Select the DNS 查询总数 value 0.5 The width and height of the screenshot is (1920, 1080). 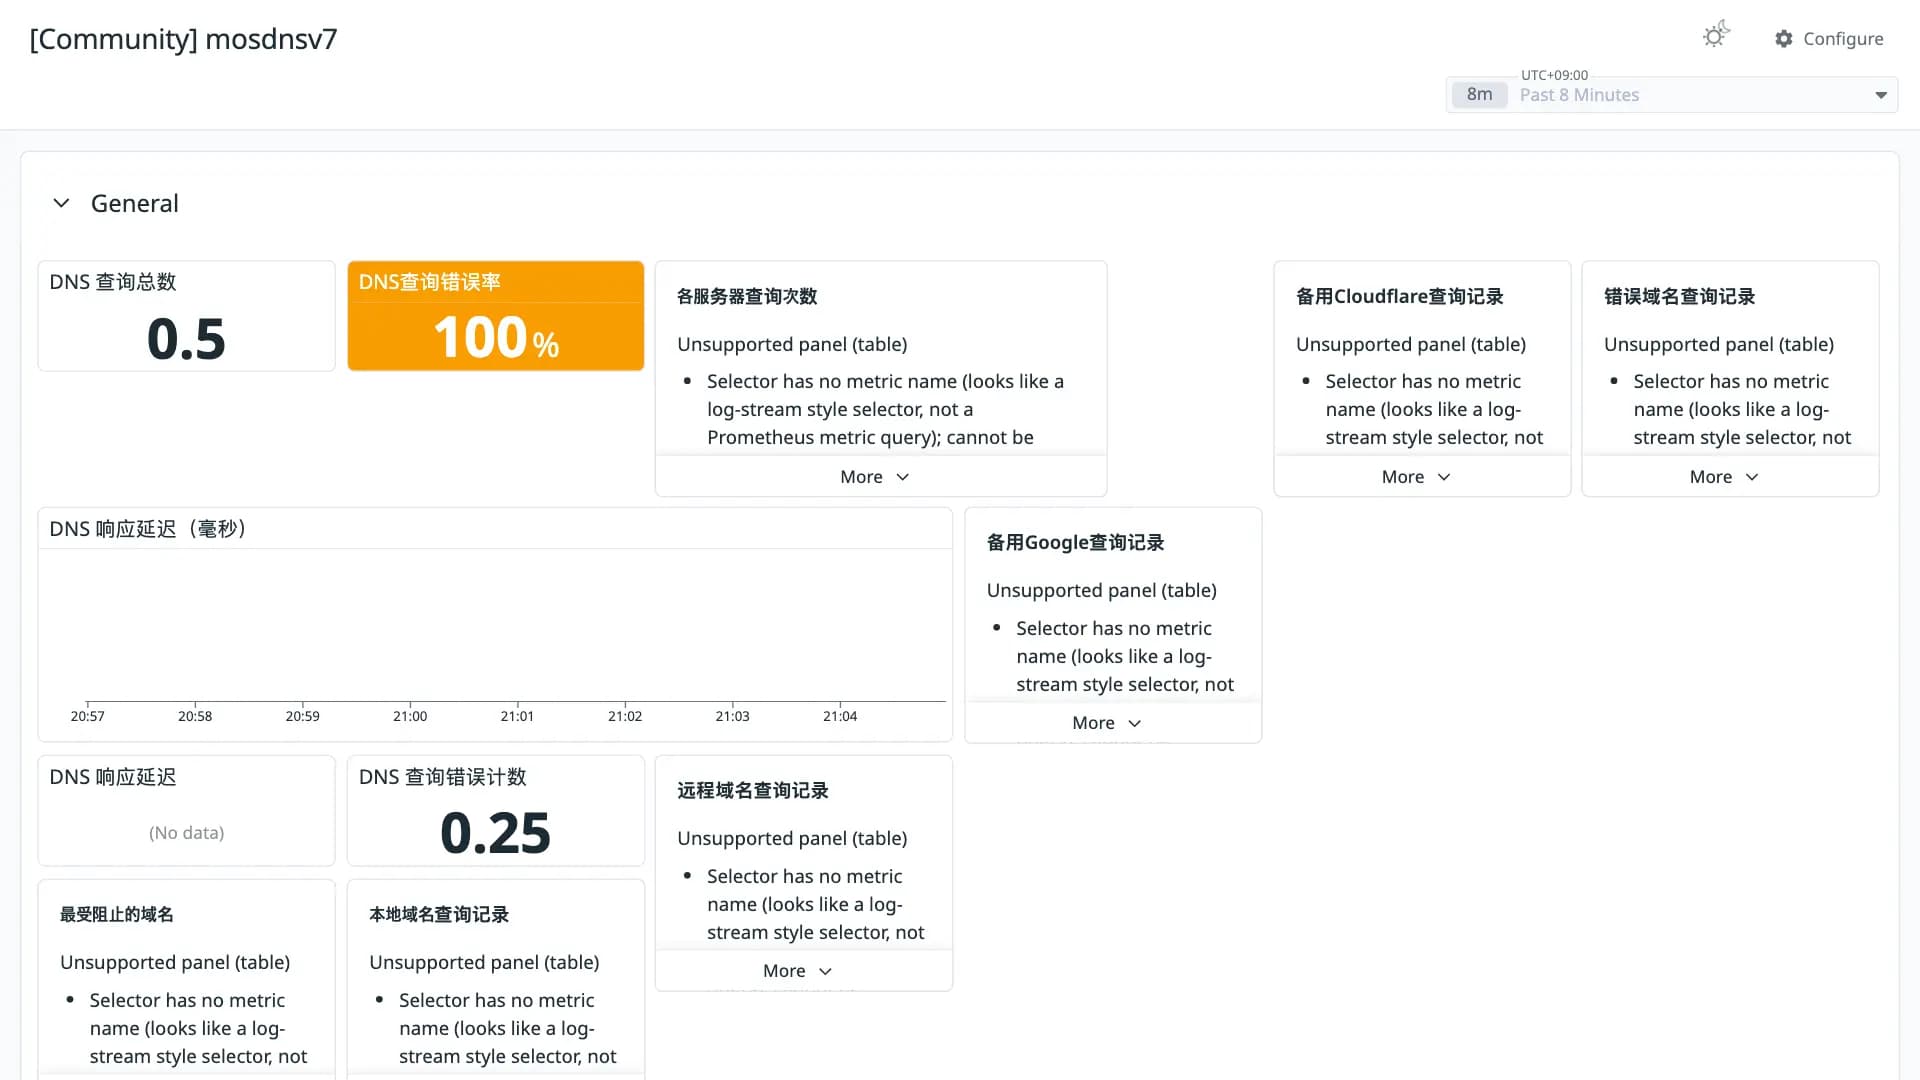[186, 338]
